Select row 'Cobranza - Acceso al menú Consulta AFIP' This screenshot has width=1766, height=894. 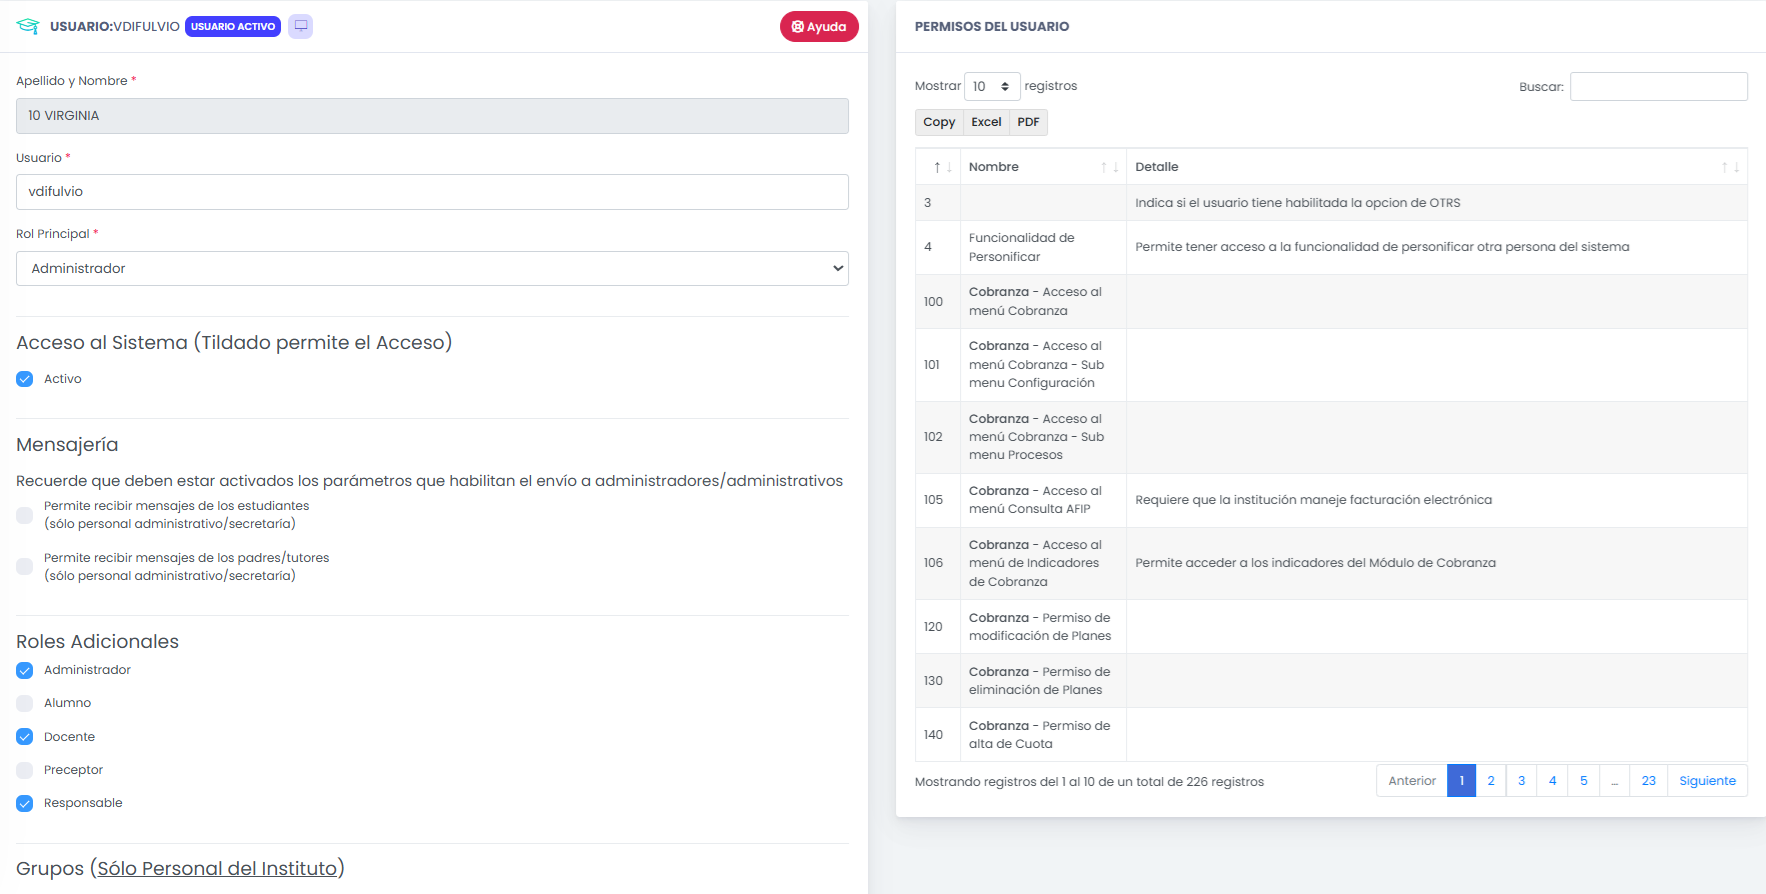[1331, 500]
